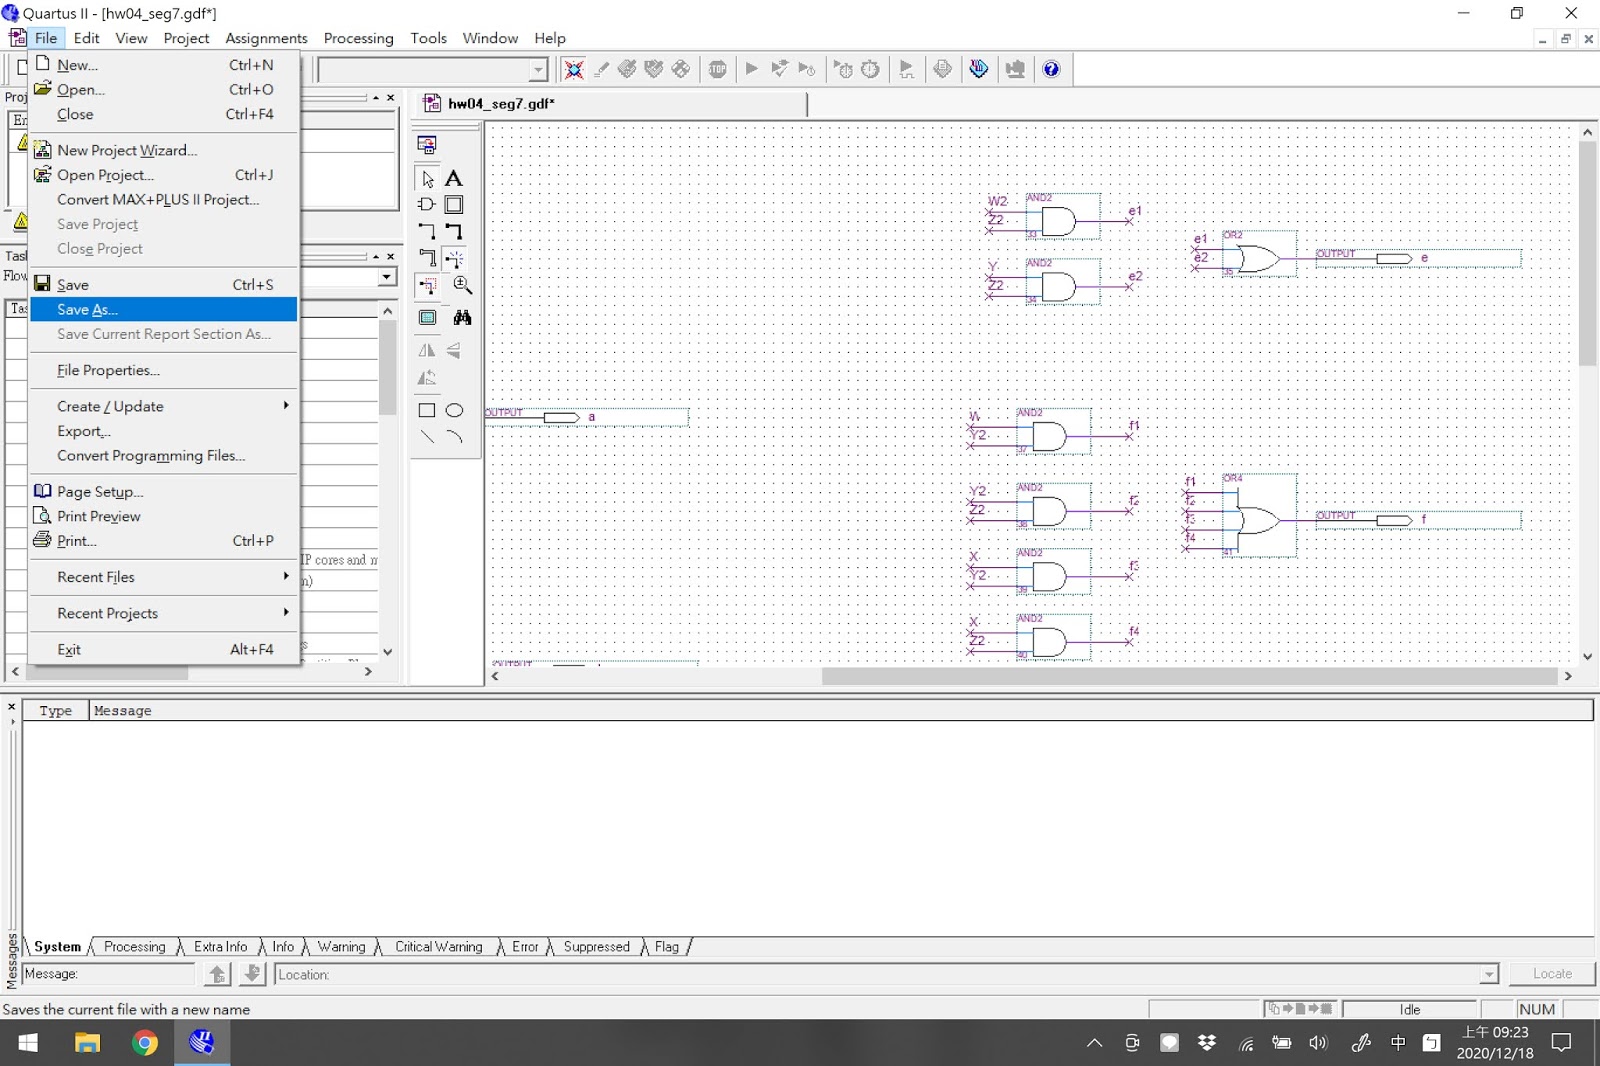Expand the Recent Projects submenu
This screenshot has height=1066, width=1600.
pyautogui.click(x=164, y=613)
